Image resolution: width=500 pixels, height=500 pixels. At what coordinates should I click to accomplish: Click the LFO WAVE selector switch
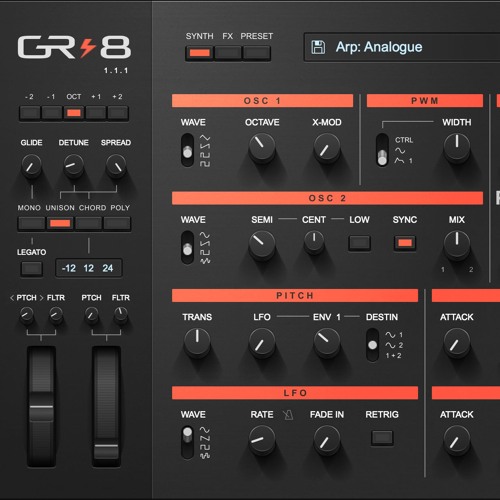pos(188,442)
